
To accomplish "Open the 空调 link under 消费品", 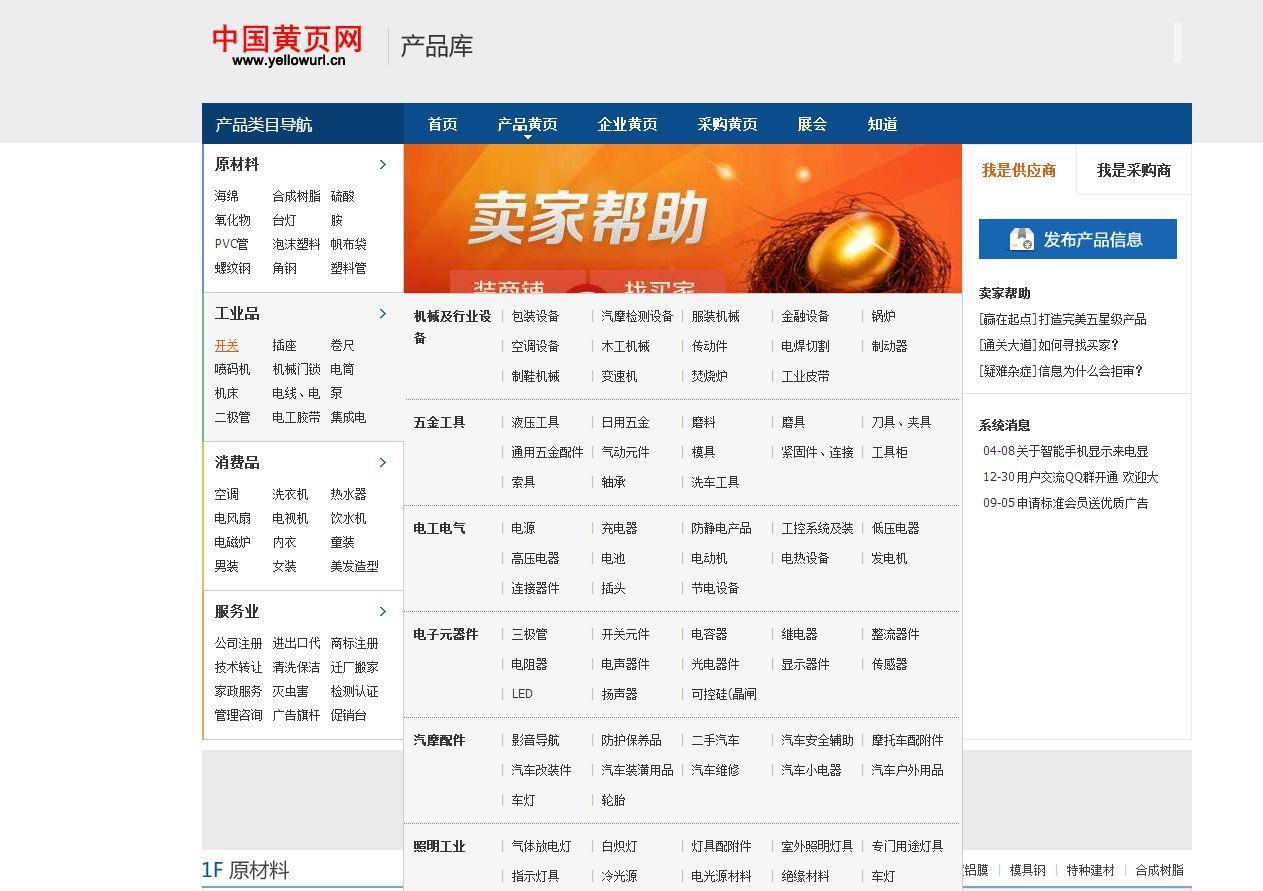I will pos(226,494).
